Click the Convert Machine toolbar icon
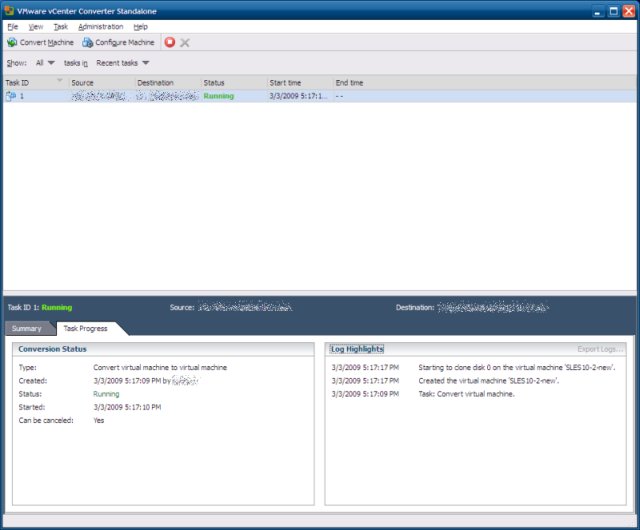Screen dimensions: 640x530 tap(12, 43)
